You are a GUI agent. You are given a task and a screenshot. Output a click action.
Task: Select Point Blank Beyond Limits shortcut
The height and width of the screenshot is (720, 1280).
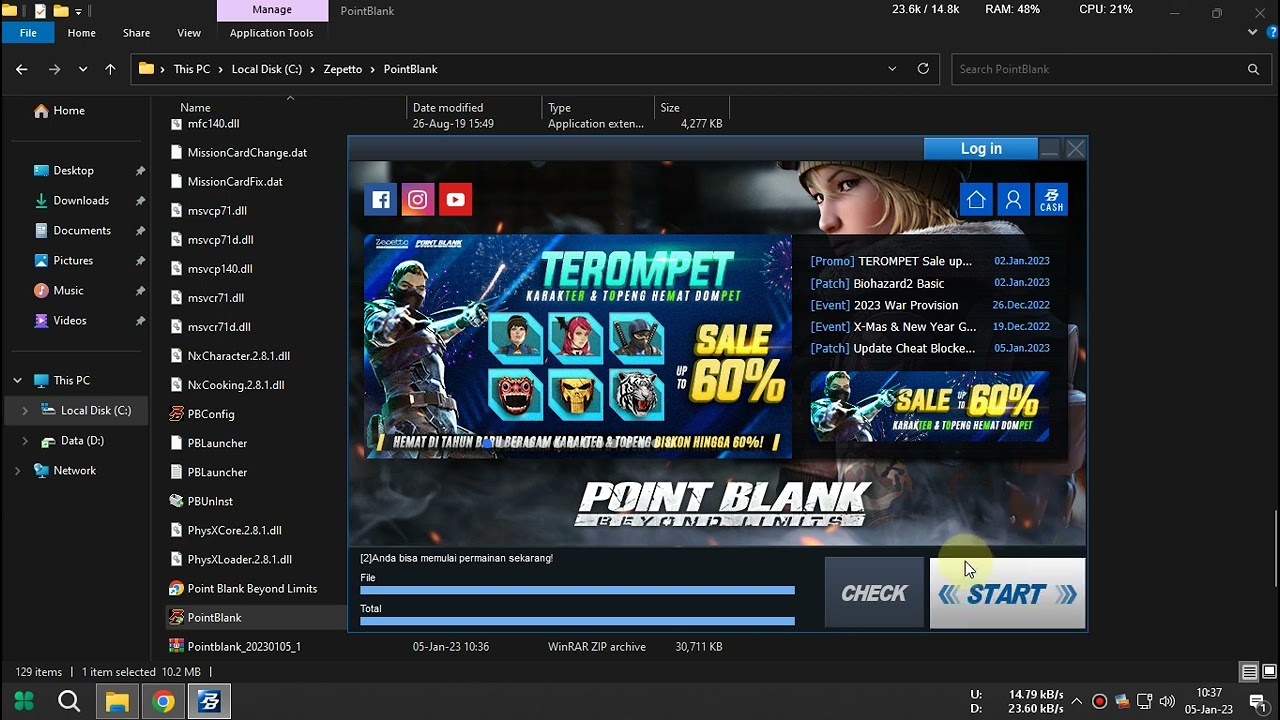pos(252,589)
